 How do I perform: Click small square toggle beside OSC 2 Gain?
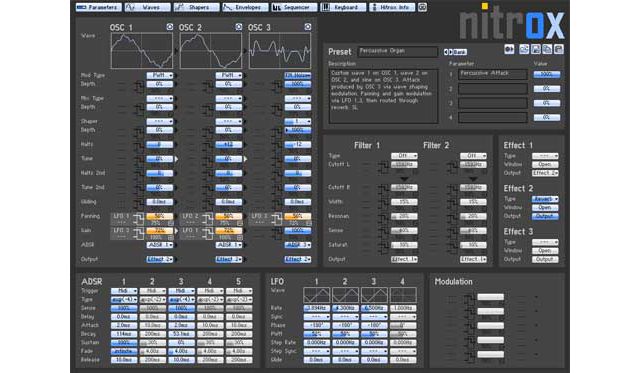tap(240, 238)
